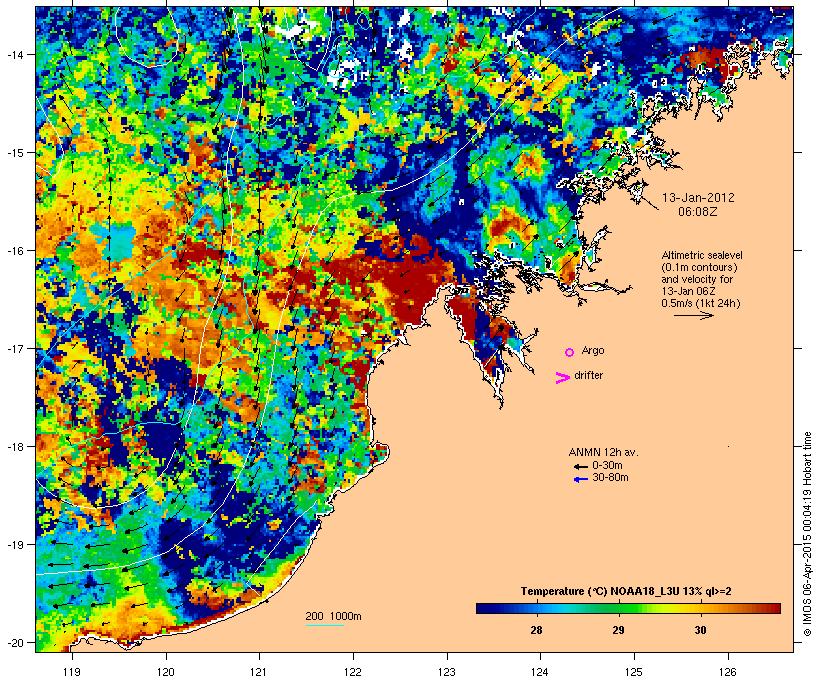
Task: Click the '121' longitude axis label
Action: tap(259, 672)
